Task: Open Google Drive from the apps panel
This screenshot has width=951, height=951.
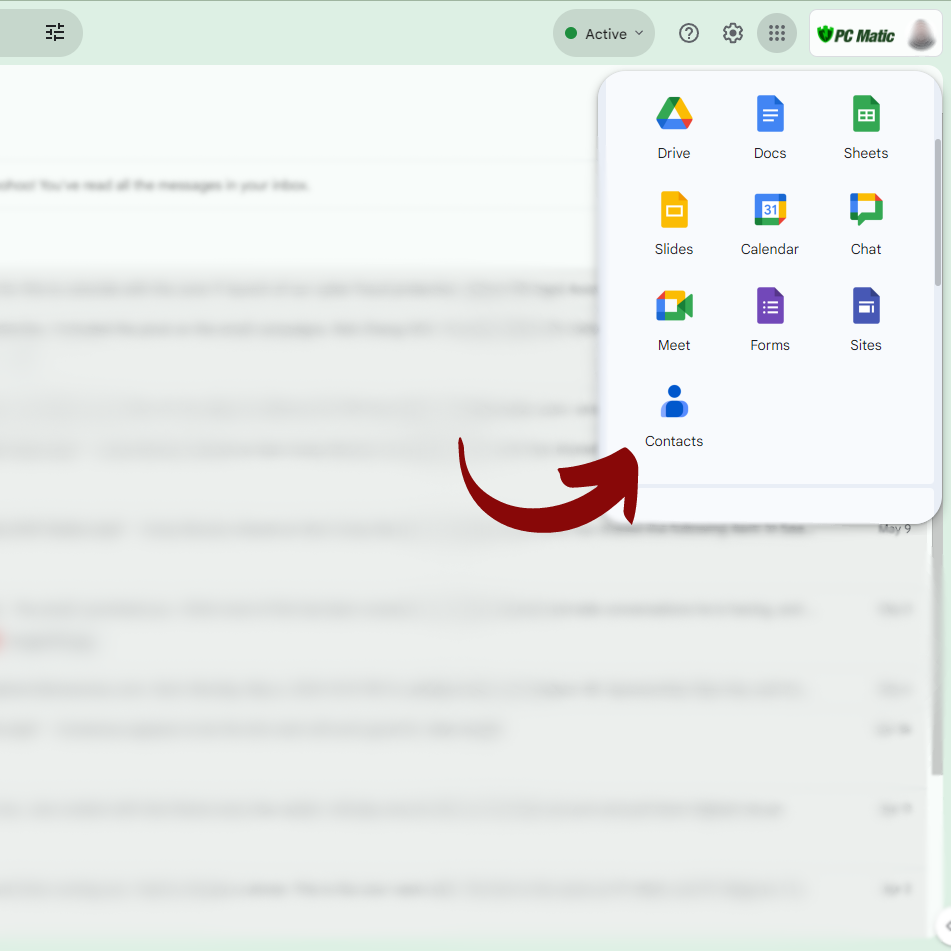Action: (x=674, y=127)
